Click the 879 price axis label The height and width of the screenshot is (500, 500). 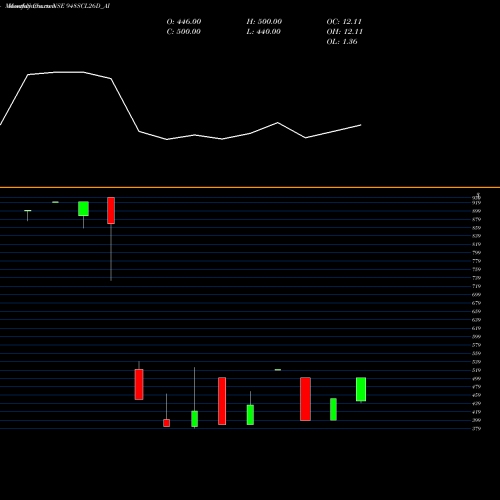click(476, 219)
